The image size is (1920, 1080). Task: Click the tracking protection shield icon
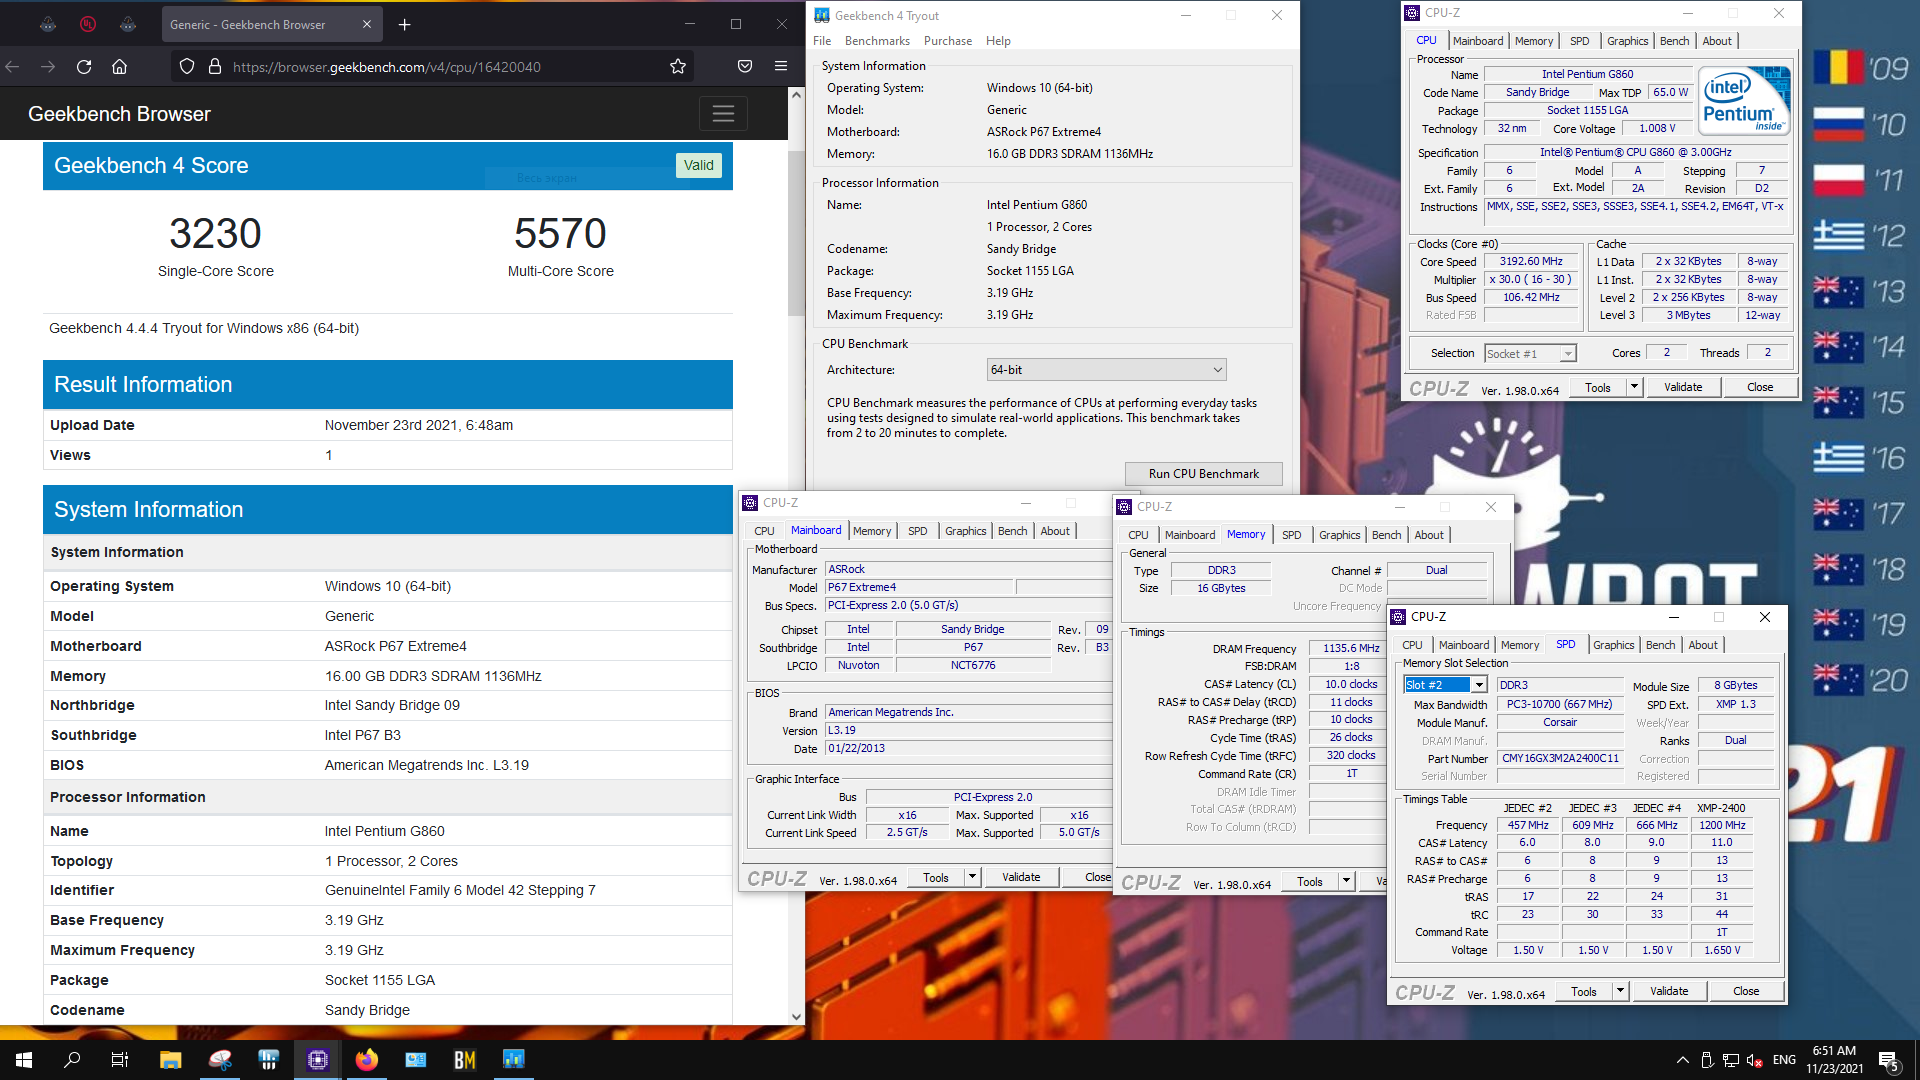187,67
